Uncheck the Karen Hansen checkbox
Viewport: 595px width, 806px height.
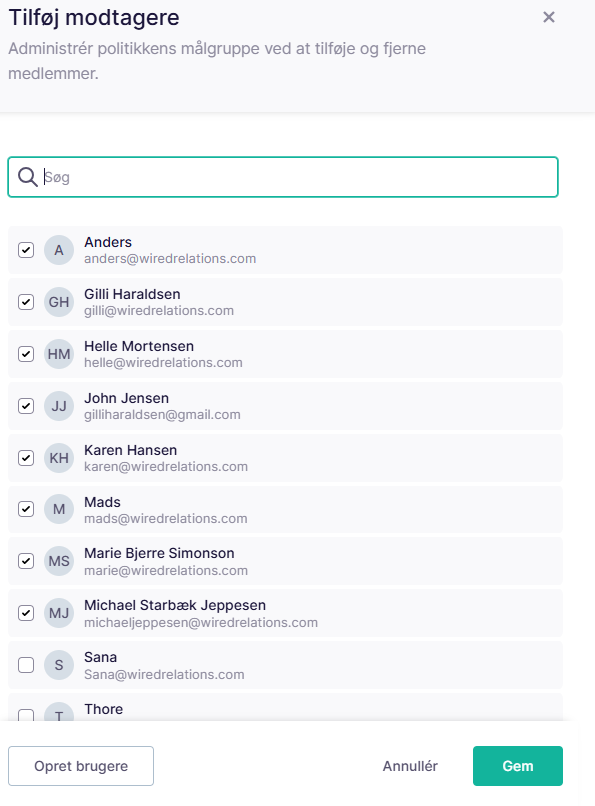(x=26, y=458)
